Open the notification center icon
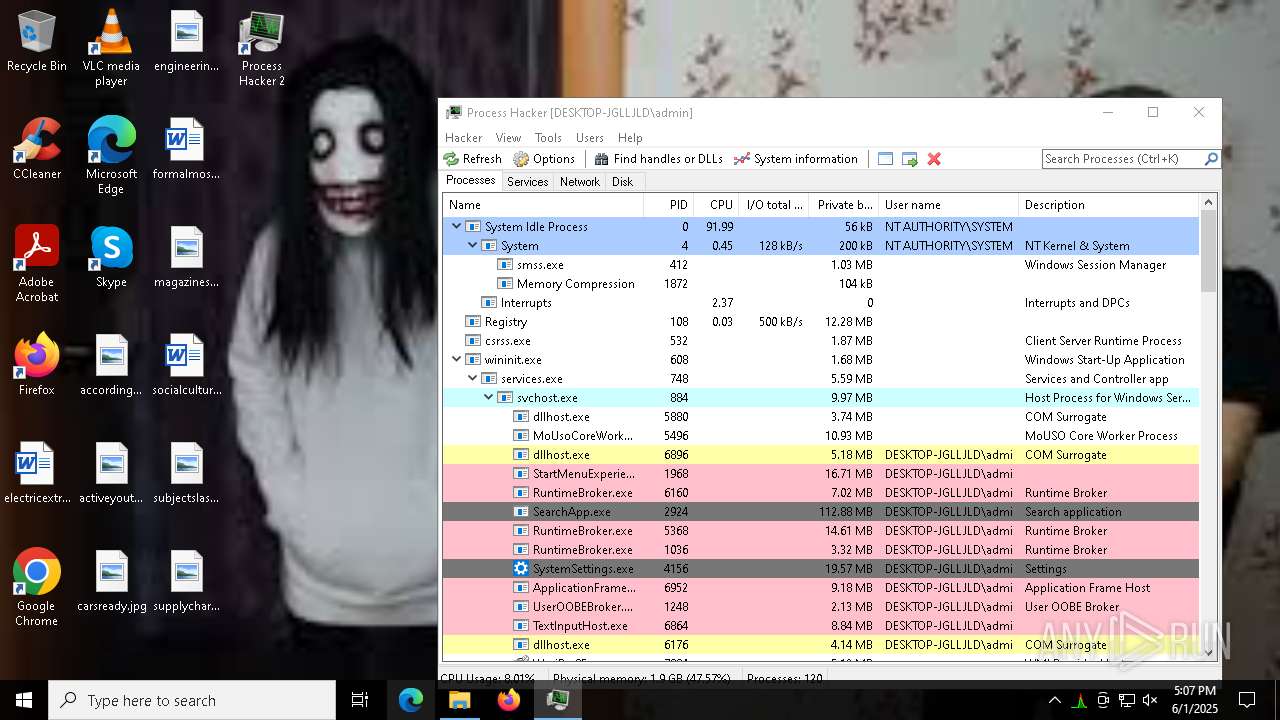 tap(1247, 700)
